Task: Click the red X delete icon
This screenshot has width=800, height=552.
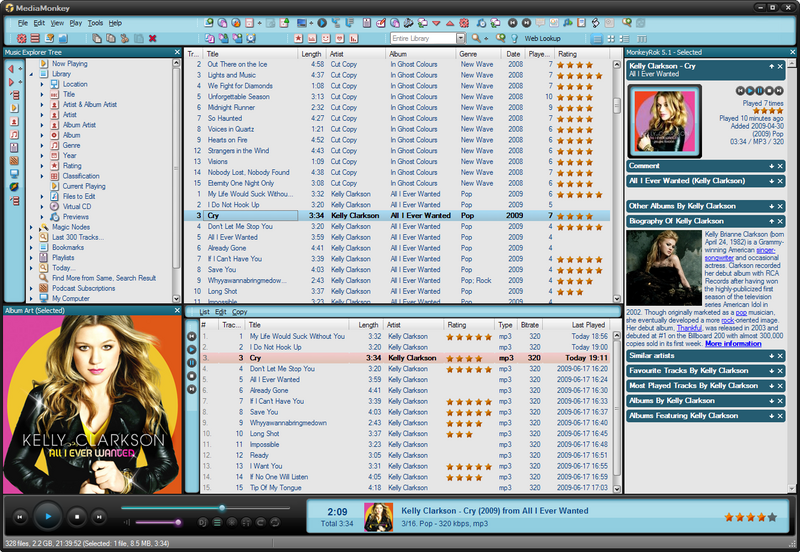Action: click(x=152, y=38)
